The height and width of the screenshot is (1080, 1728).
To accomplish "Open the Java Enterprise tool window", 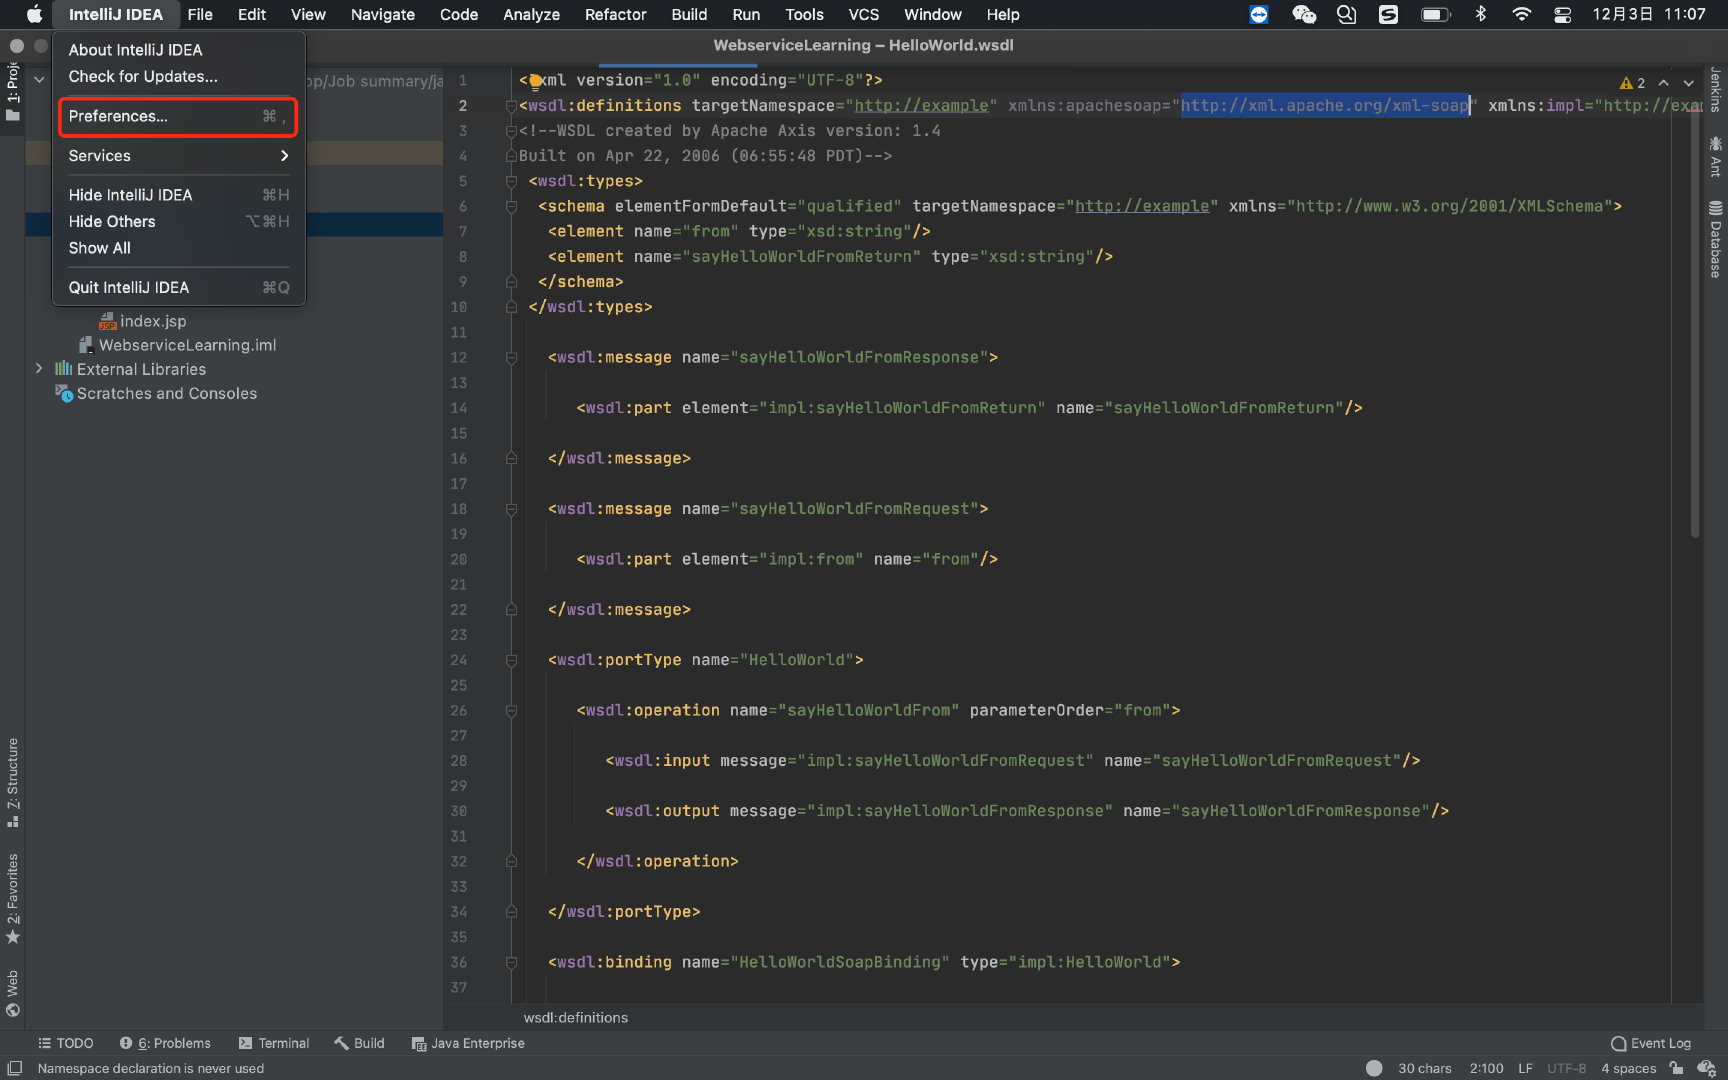I will pyautogui.click(x=468, y=1043).
